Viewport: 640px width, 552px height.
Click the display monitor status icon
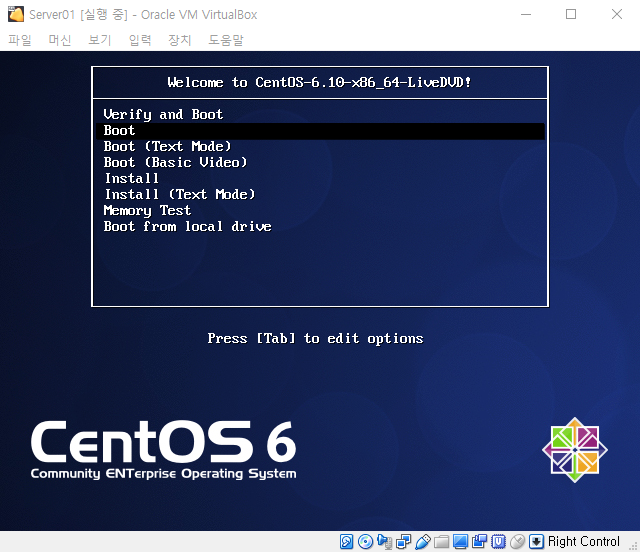(x=460, y=542)
